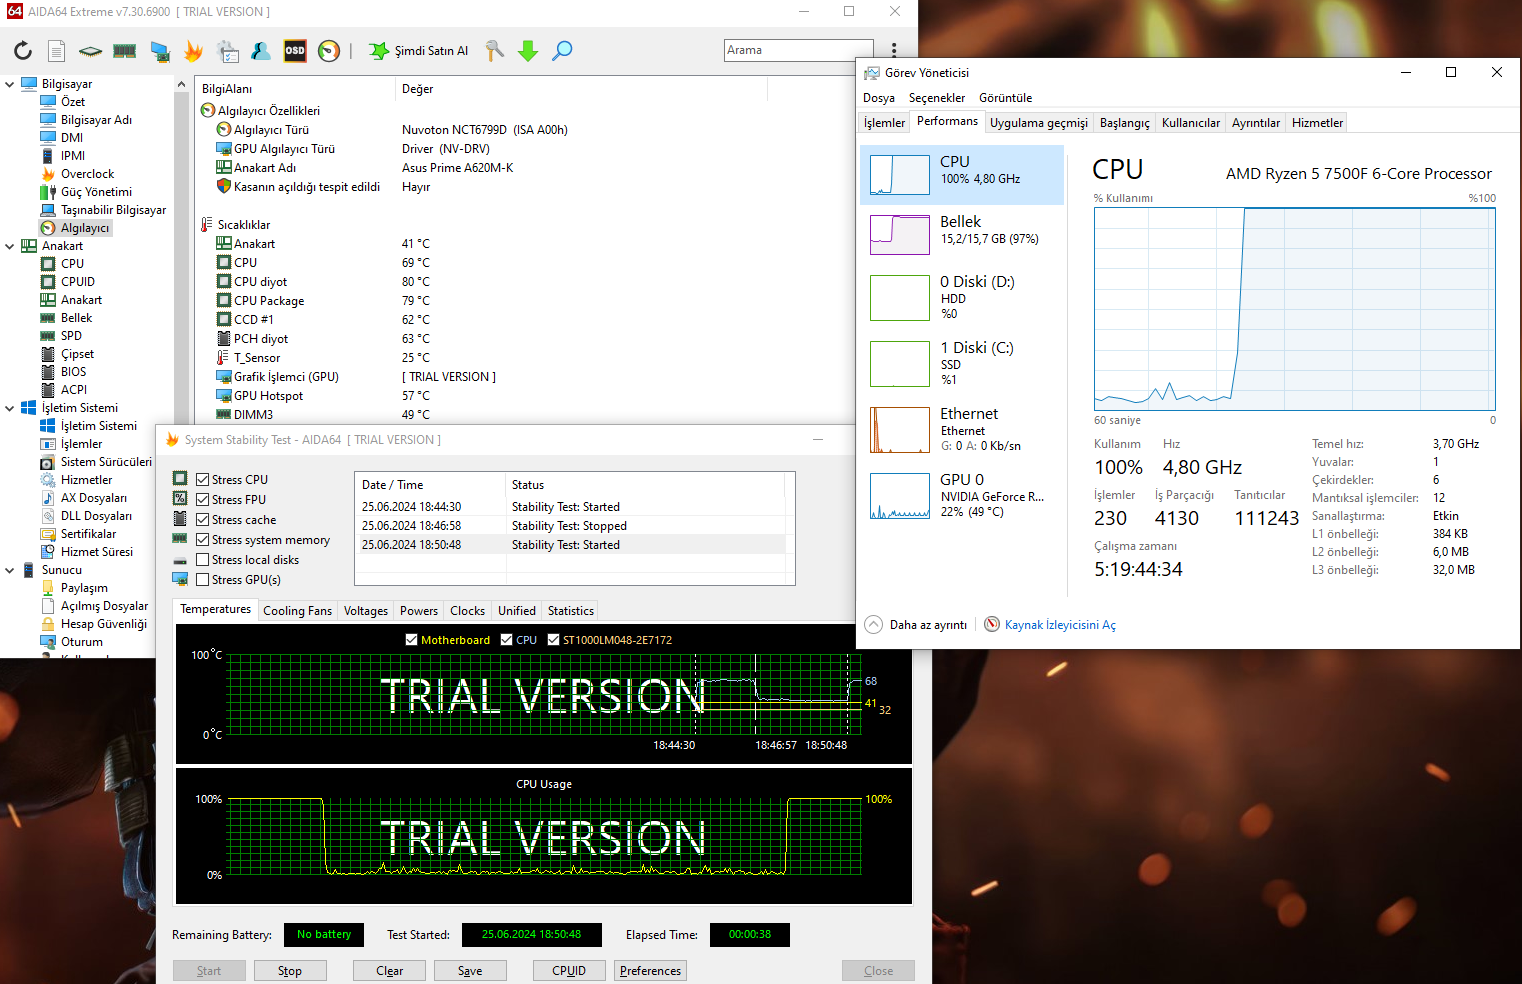Open the Dosya menu in Görev Yöneticisi
The image size is (1522, 984).
tap(879, 98)
